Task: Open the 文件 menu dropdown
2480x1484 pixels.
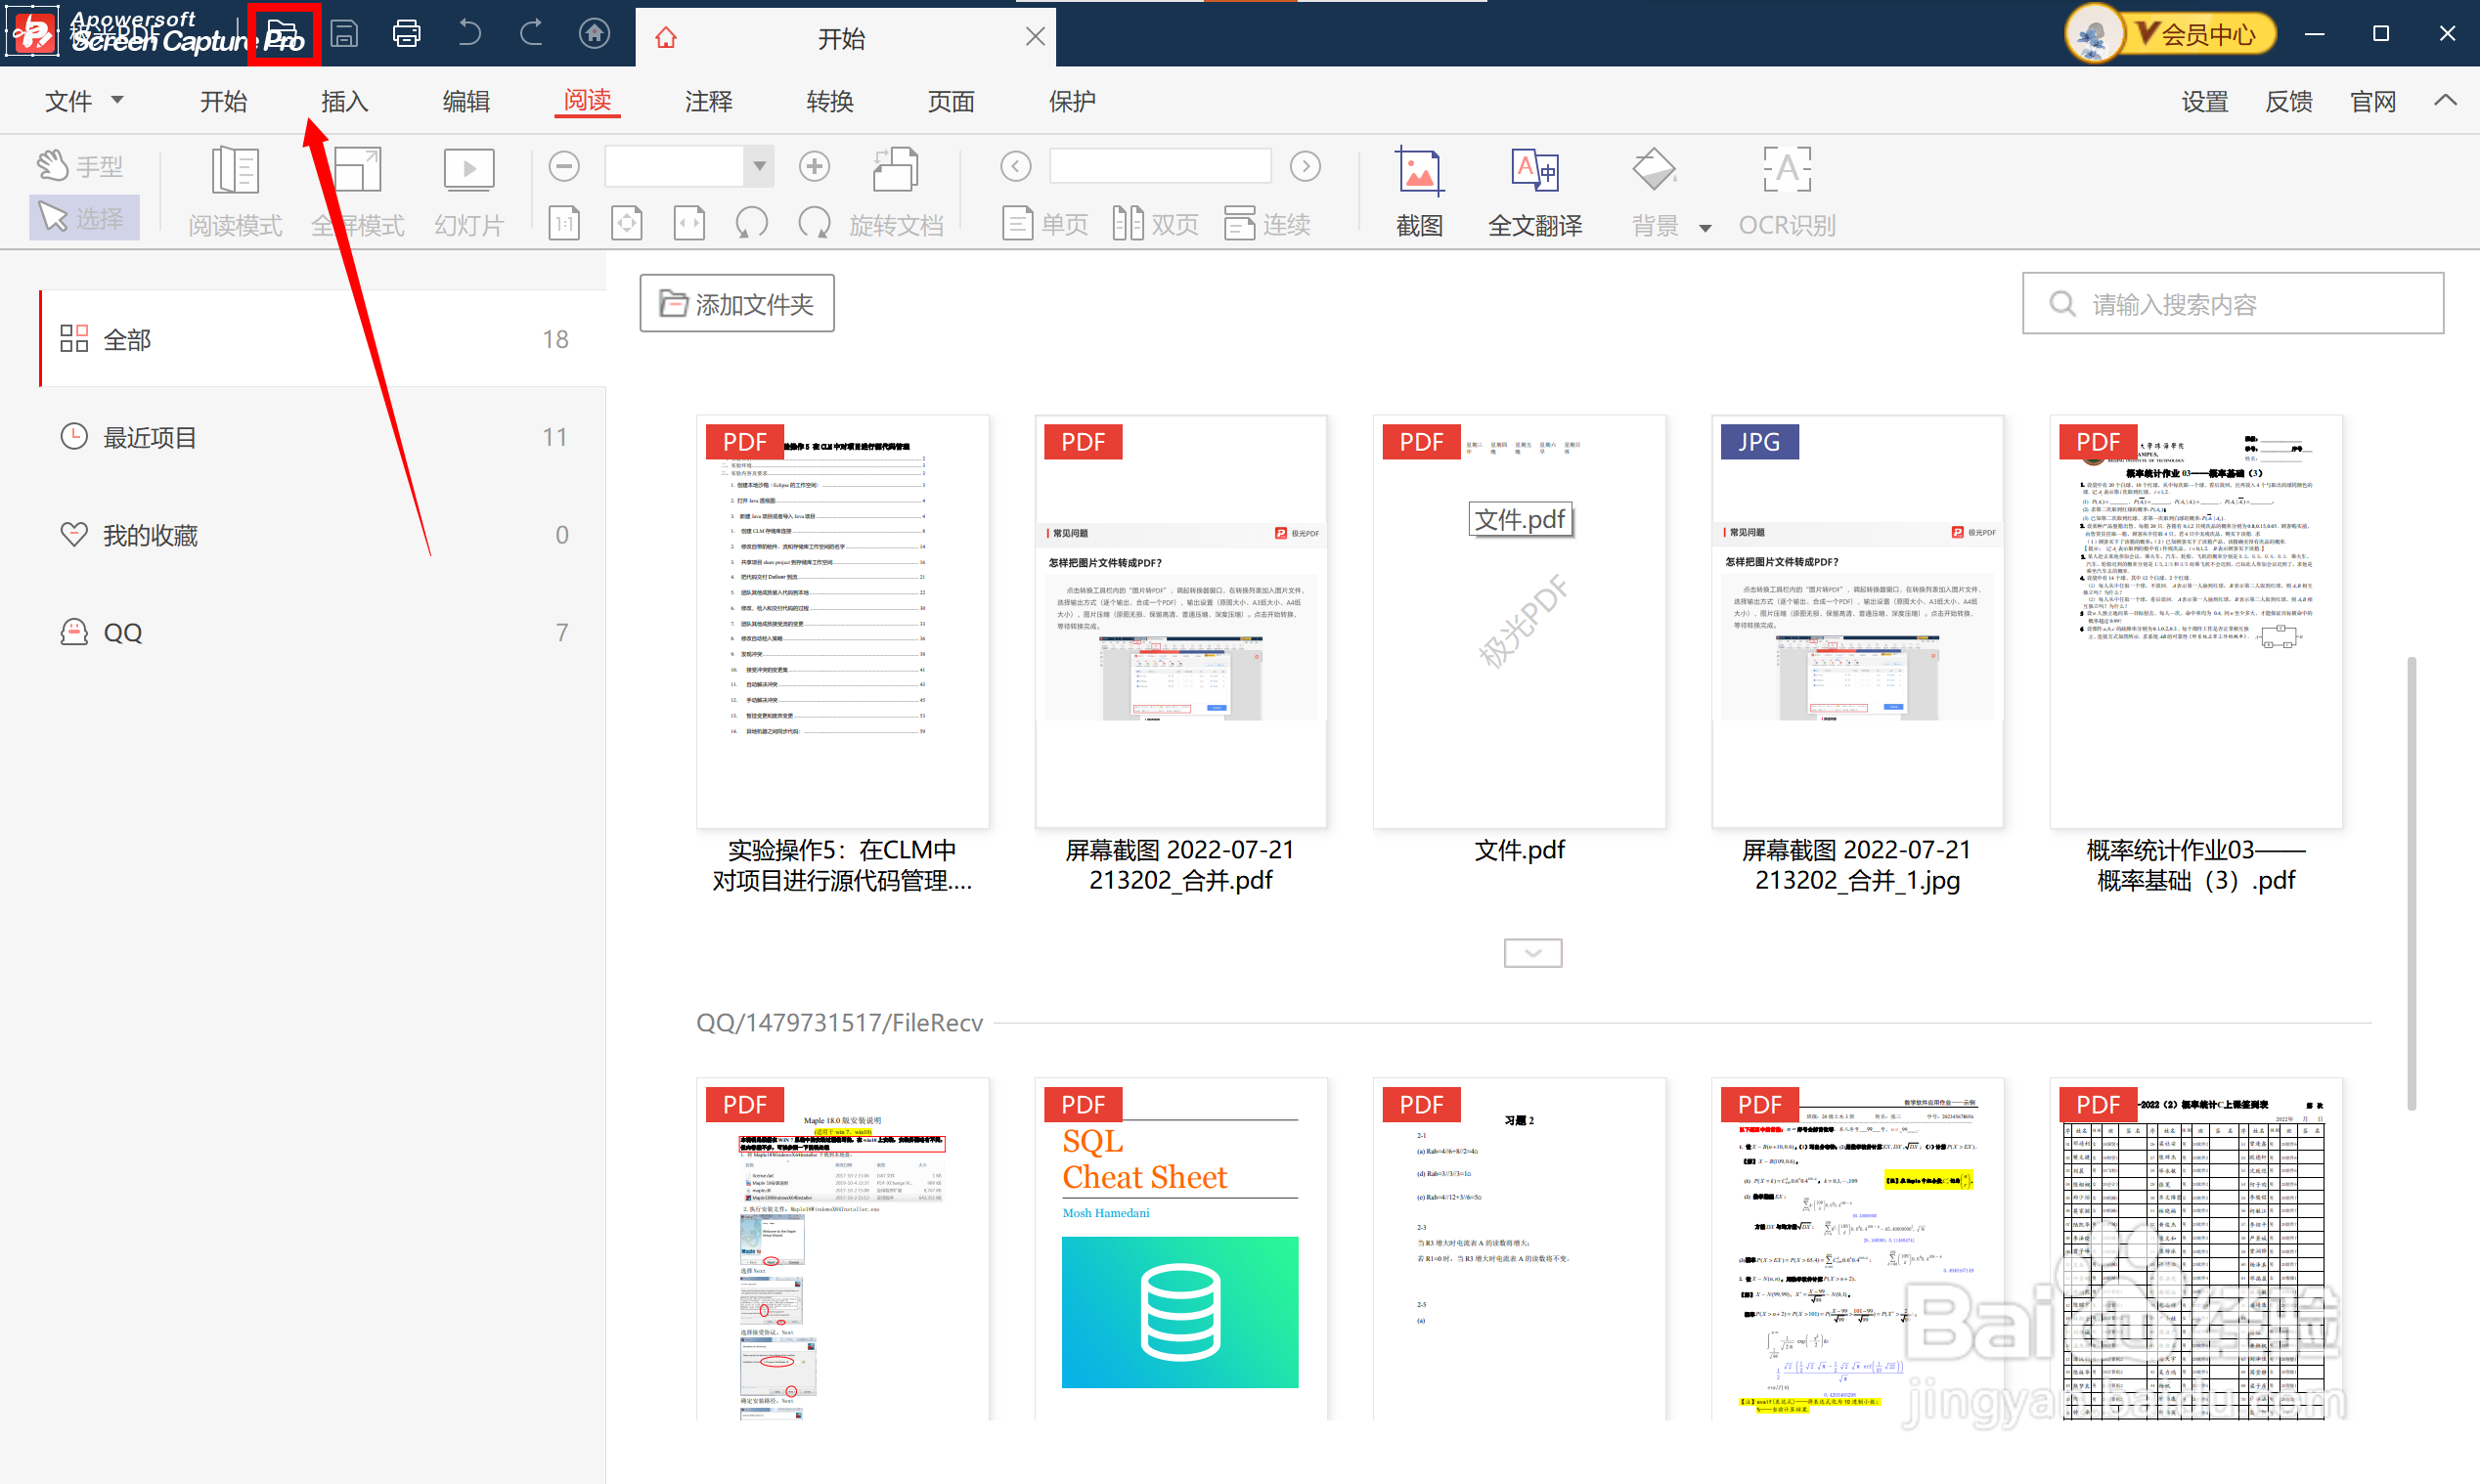Action: [x=84, y=101]
